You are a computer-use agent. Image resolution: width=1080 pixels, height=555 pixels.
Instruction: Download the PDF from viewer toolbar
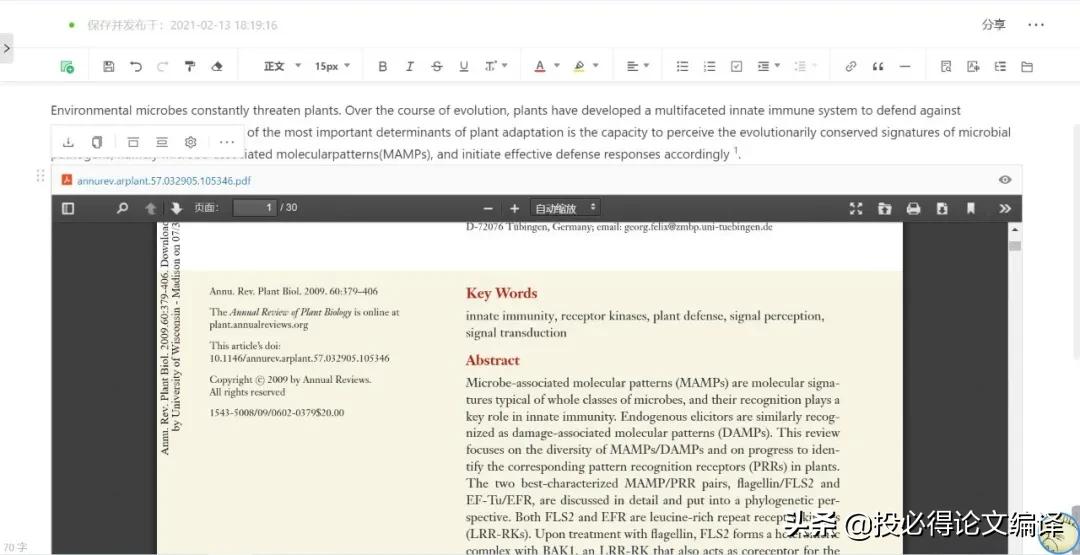click(x=942, y=208)
